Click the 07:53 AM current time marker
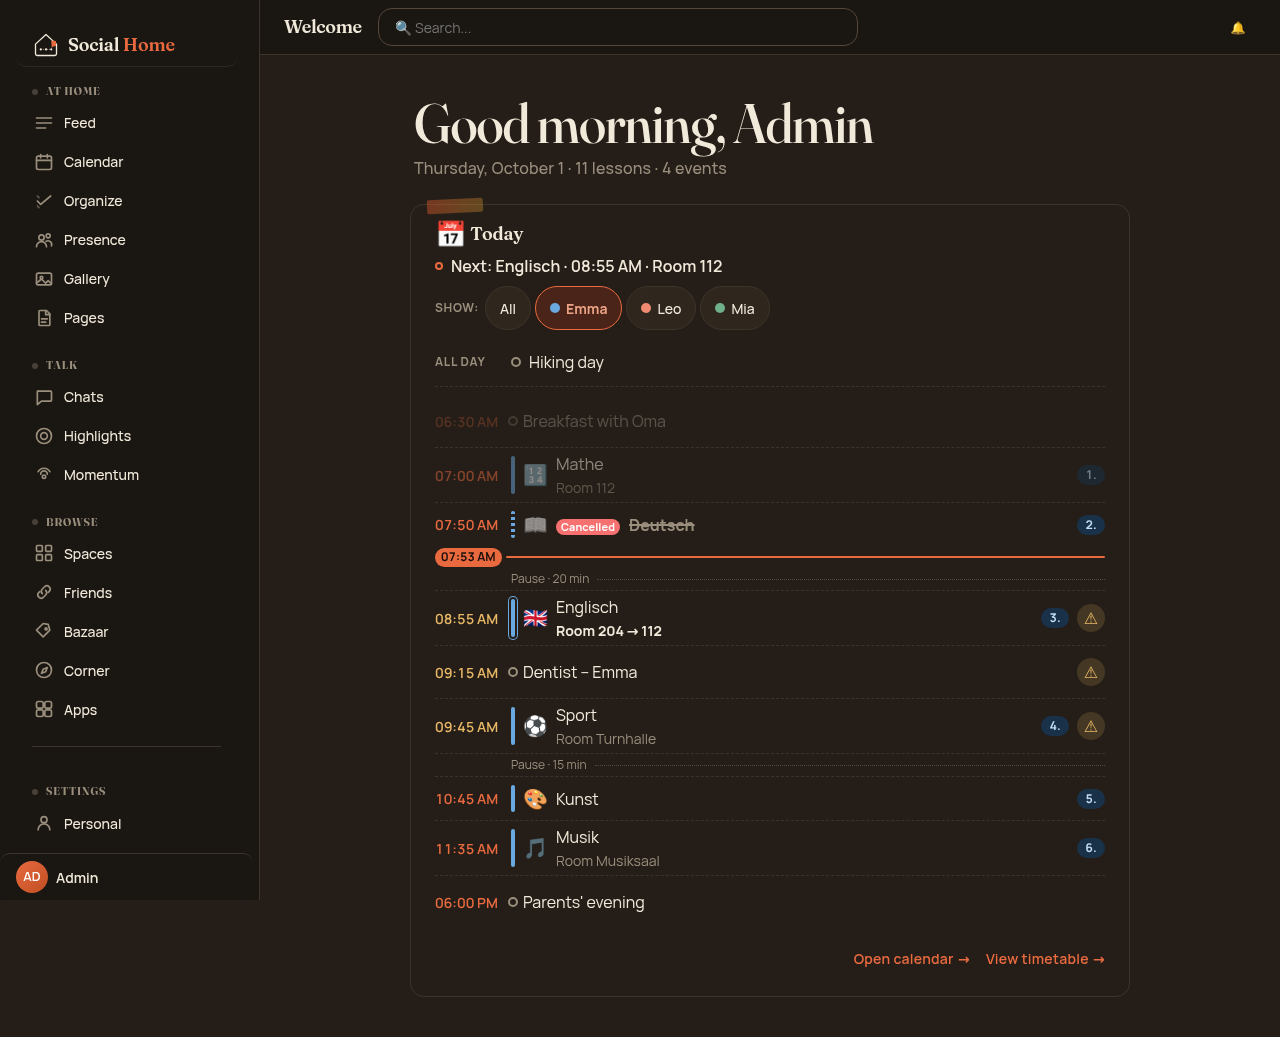The image size is (1280, 1037). point(468,557)
